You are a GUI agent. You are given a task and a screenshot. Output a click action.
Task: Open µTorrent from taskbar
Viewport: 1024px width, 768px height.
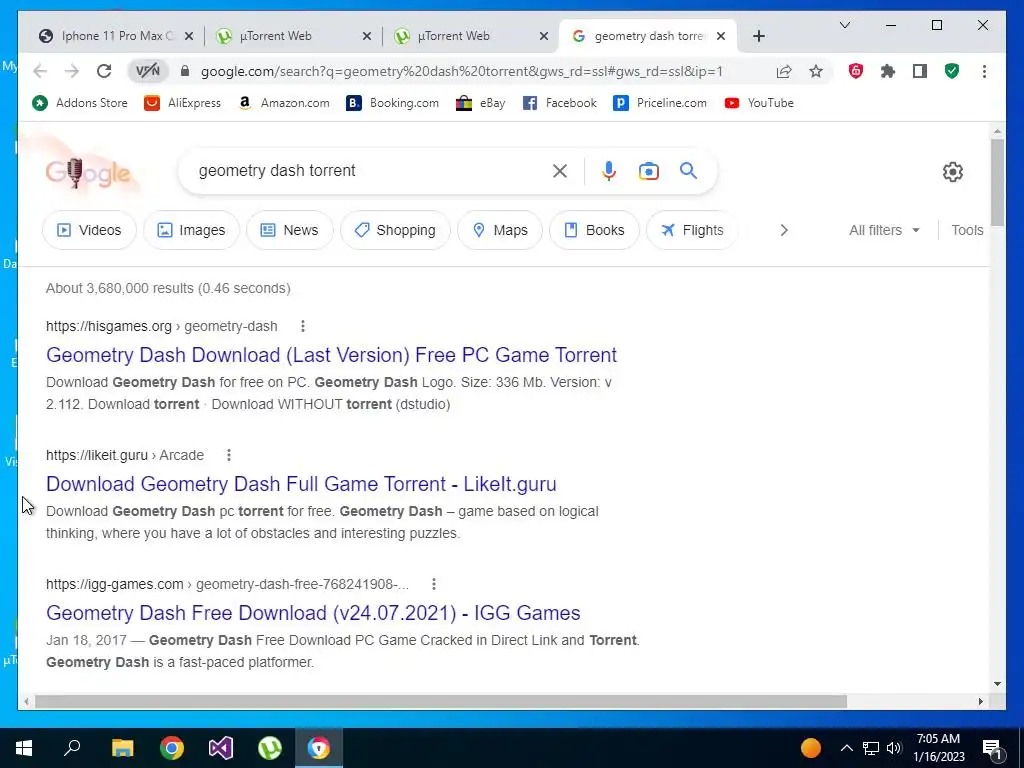click(270, 748)
